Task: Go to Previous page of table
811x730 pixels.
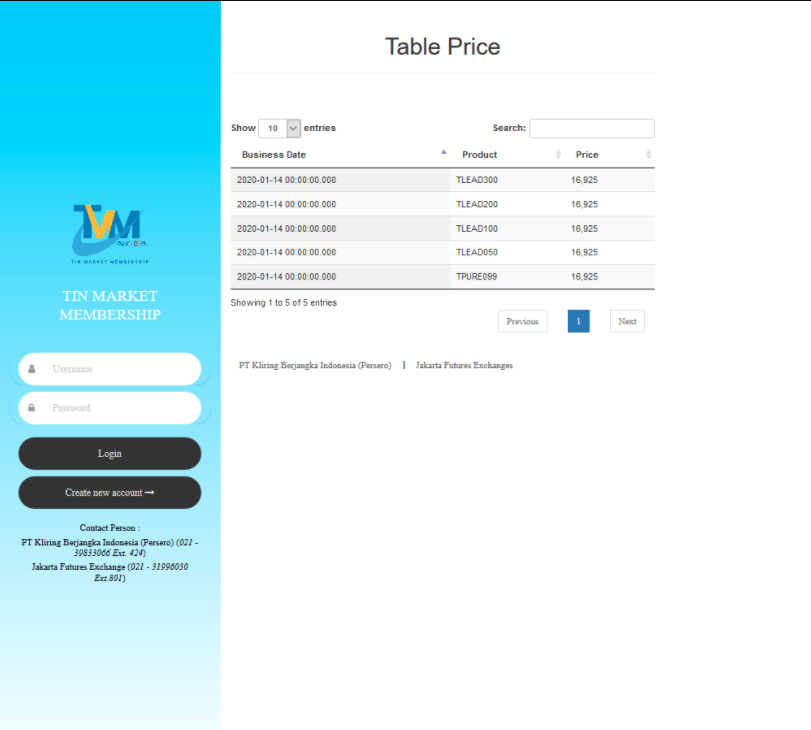Action: click(522, 321)
